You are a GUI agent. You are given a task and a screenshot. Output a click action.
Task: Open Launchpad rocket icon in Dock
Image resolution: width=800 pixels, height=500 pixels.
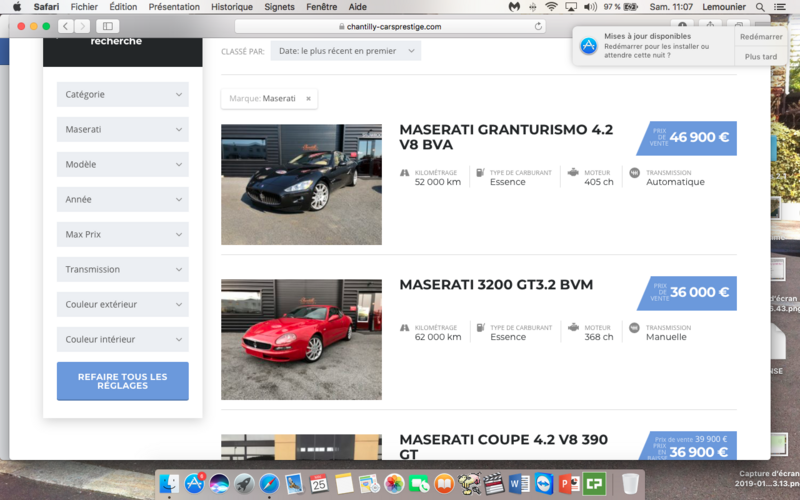(244, 484)
